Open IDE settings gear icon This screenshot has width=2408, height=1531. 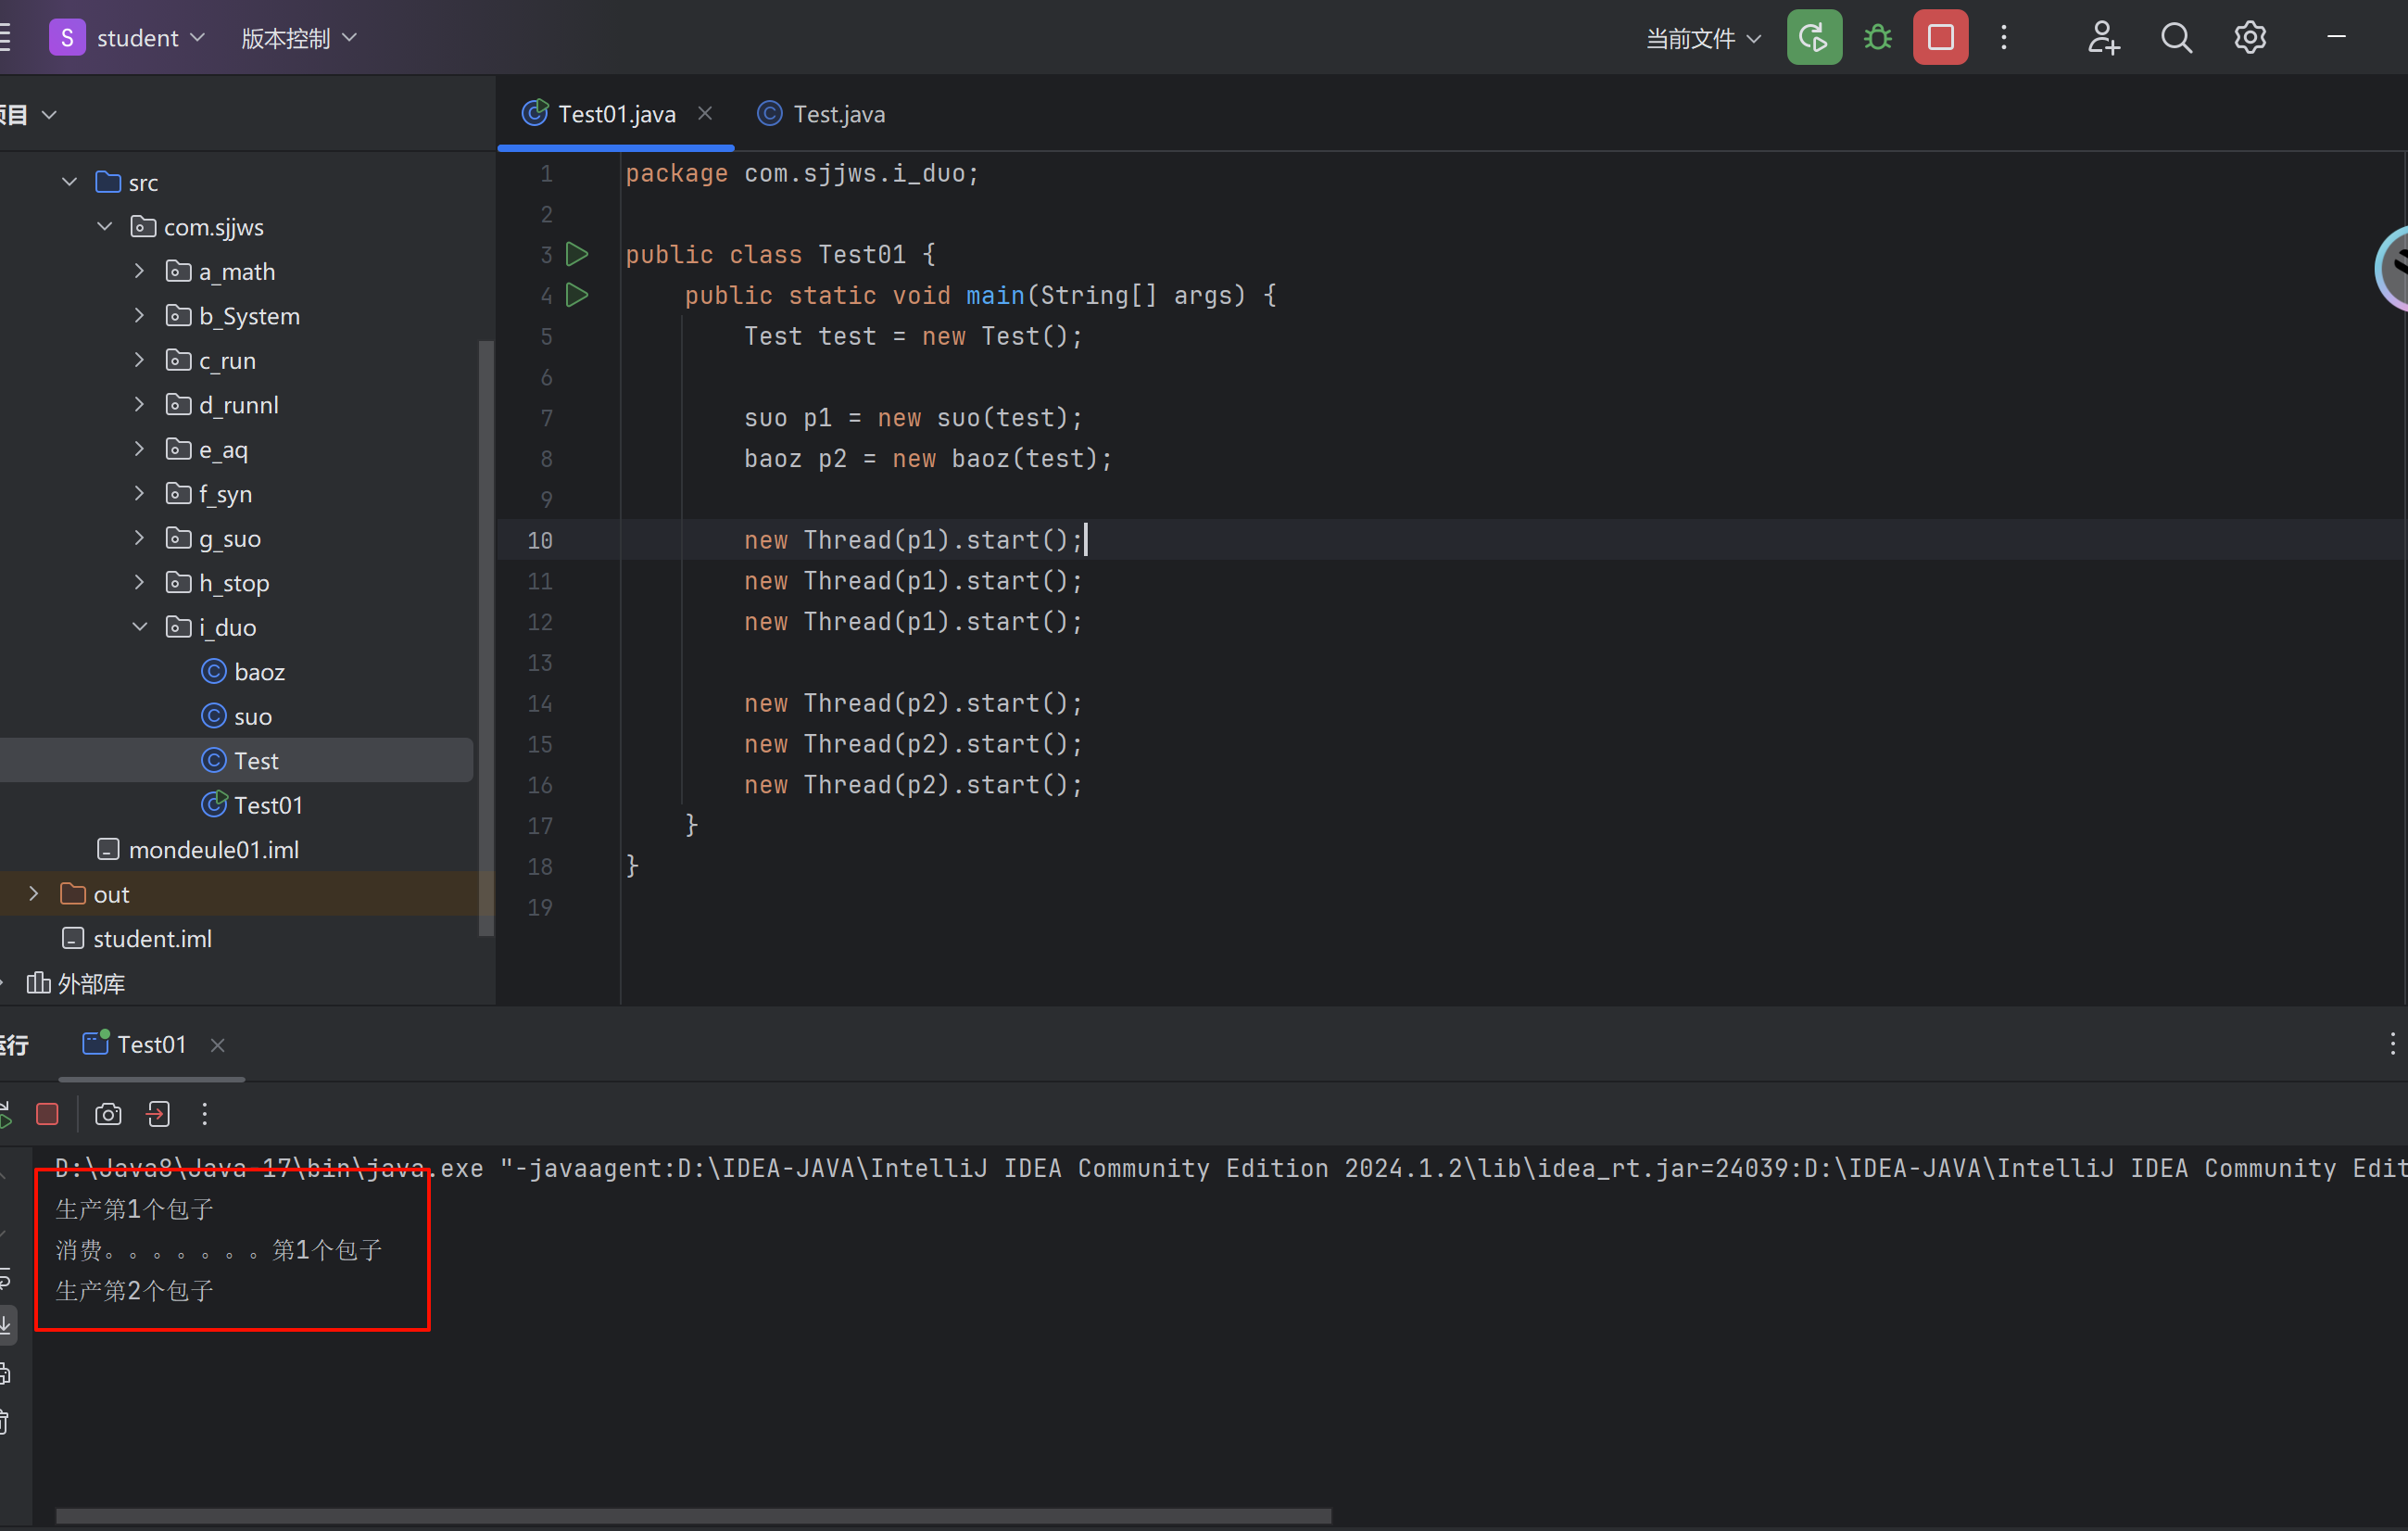(2249, 38)
